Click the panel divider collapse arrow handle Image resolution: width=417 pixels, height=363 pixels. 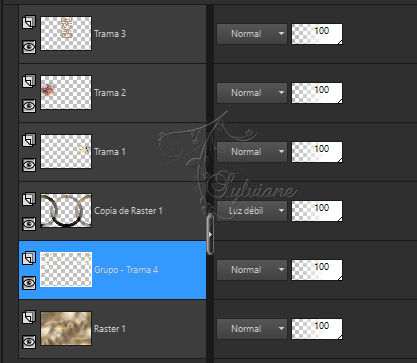(210, 234)
